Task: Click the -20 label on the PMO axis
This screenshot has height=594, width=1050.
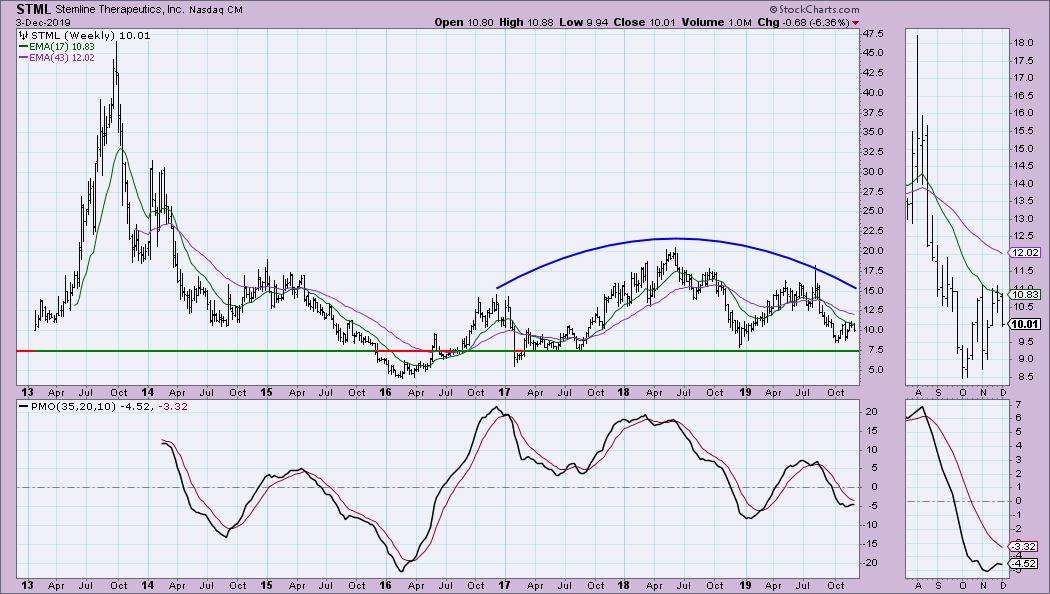Action: pos(871,563)
